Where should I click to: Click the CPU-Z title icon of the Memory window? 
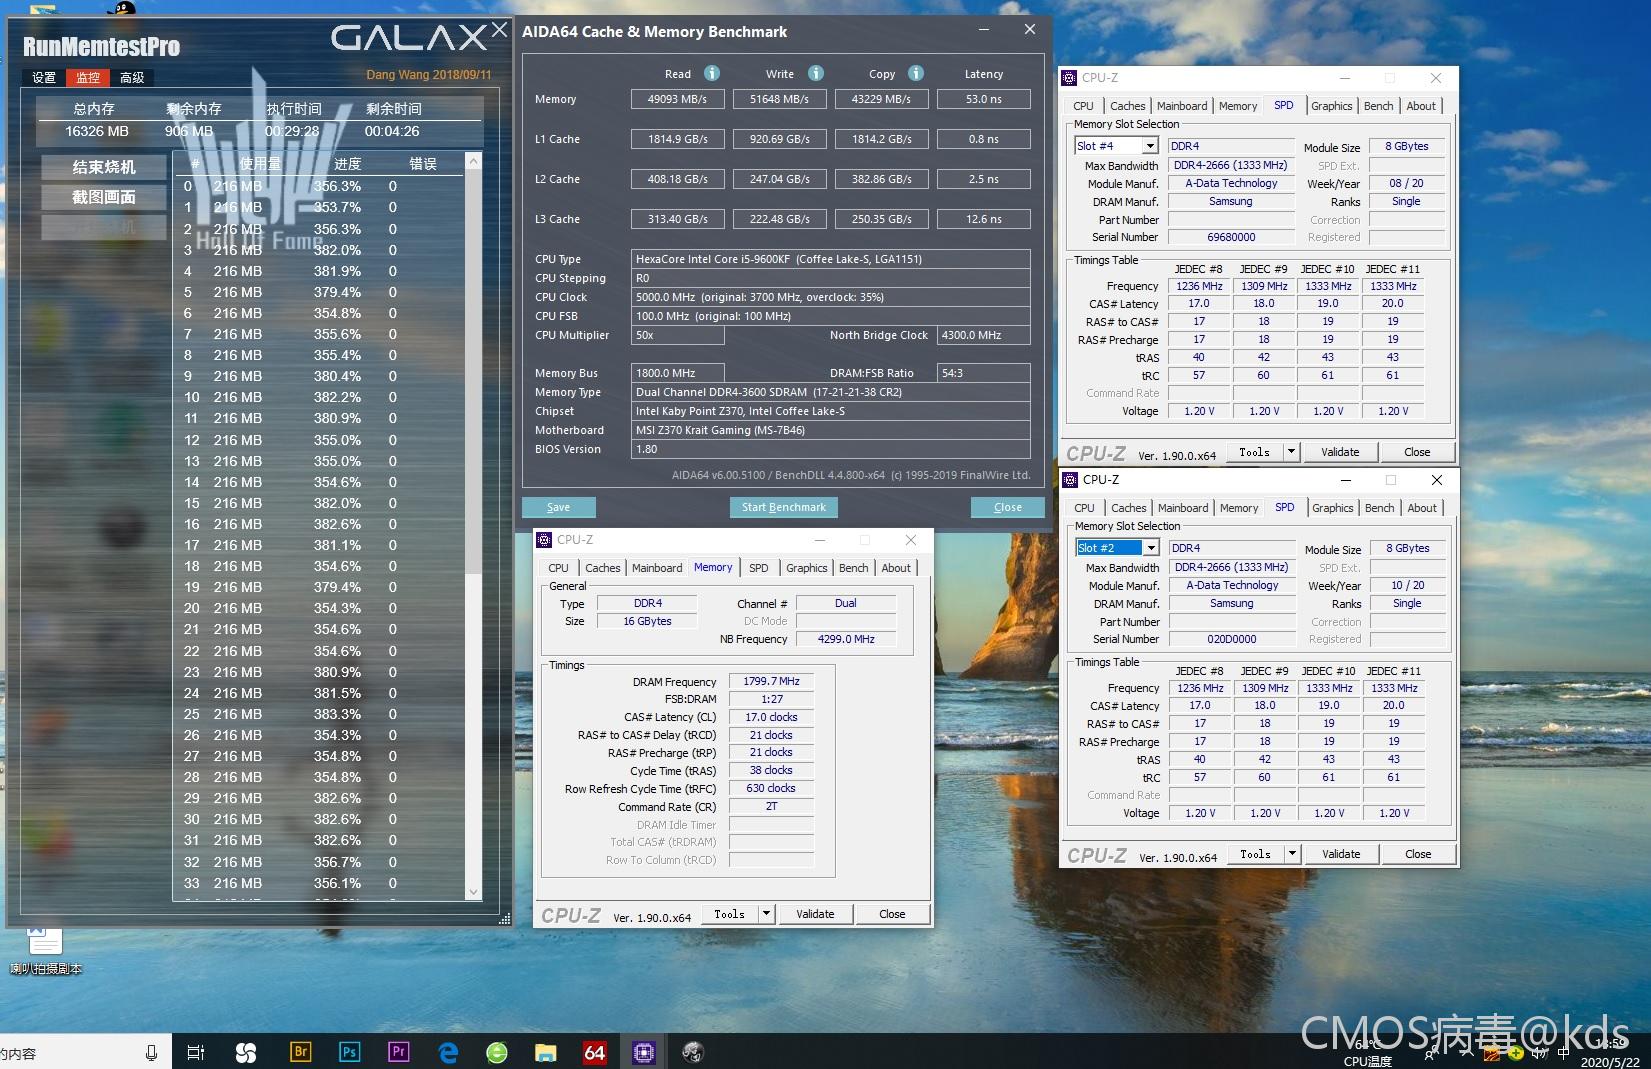[545, 540]
